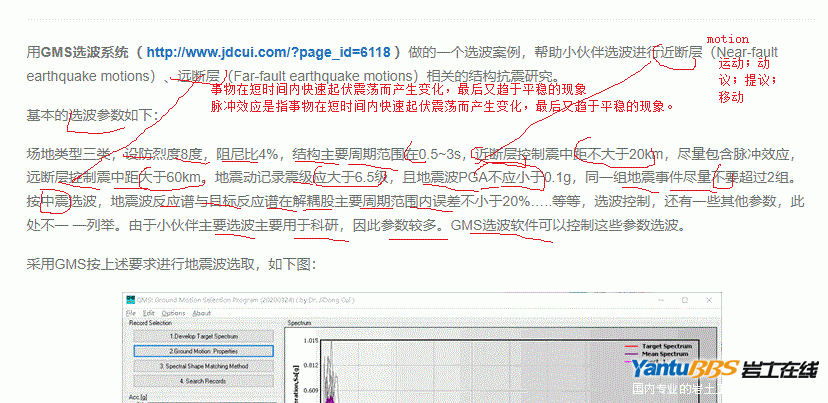
Task: Open the About menu in GMS
Action: [201, 312]
